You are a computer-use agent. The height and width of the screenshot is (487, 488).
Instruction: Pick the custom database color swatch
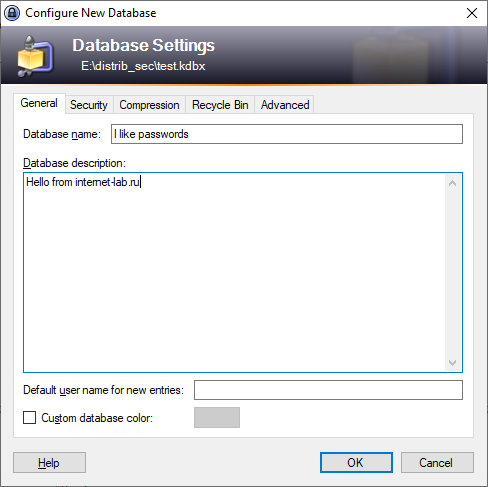point(217,417)
